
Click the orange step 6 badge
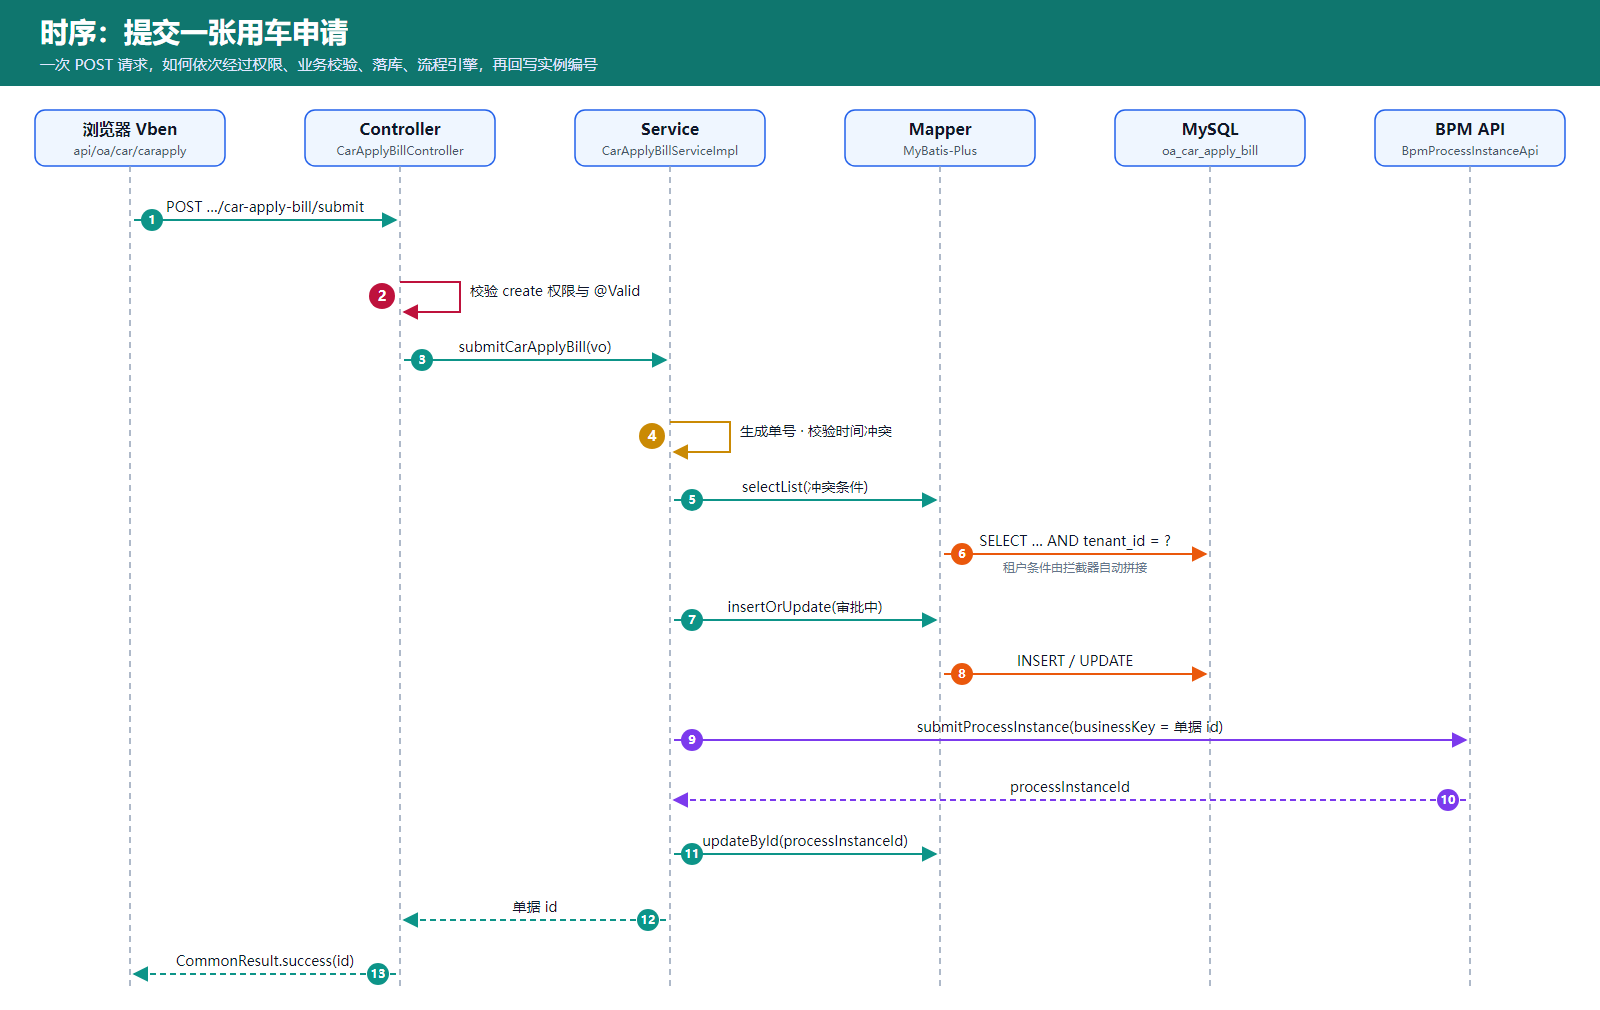point(962,554)
